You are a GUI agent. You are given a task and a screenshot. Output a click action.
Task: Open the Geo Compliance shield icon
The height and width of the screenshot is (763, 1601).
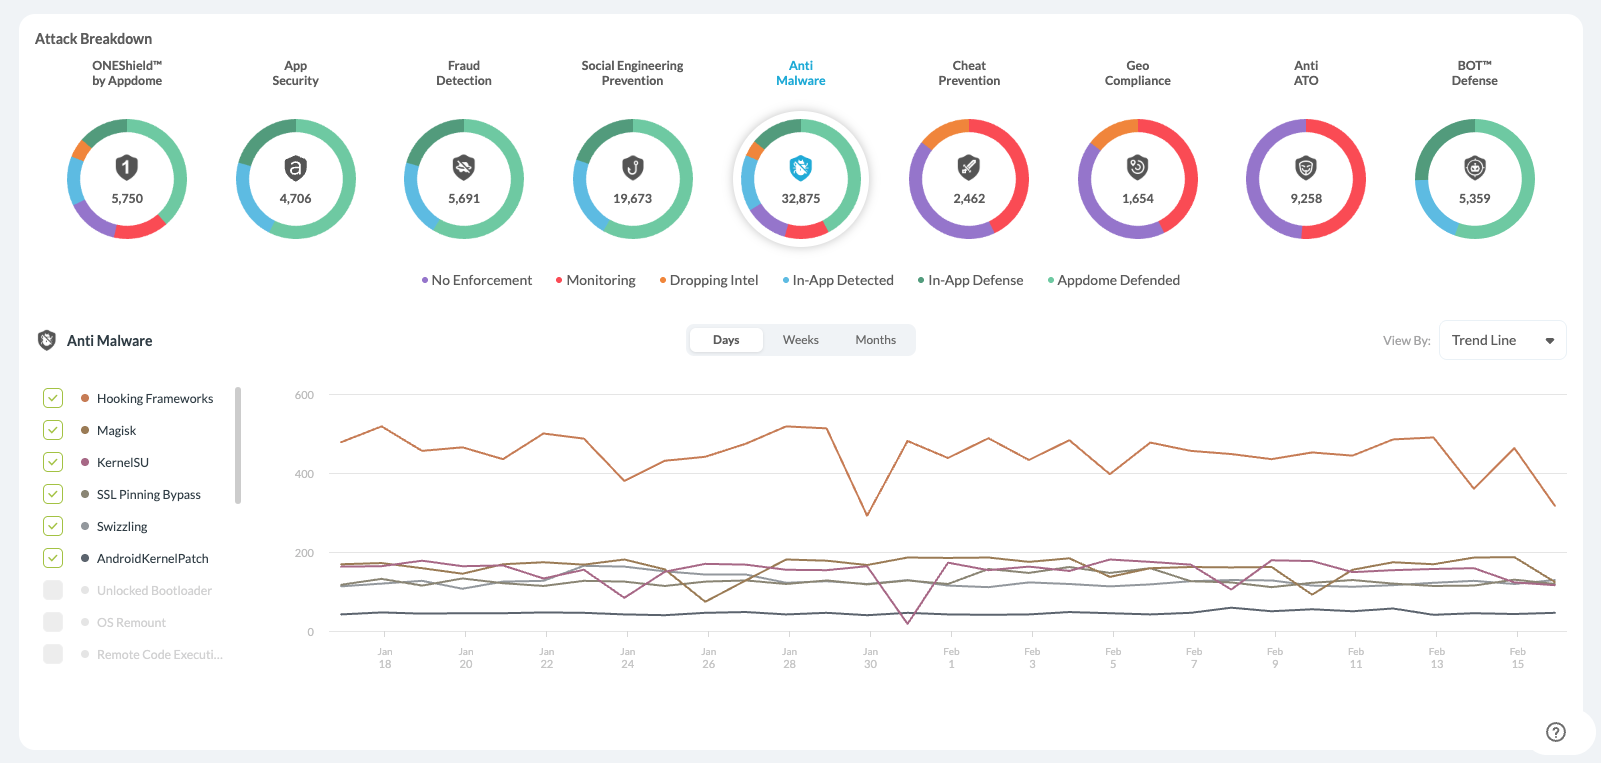(1137, 167)
